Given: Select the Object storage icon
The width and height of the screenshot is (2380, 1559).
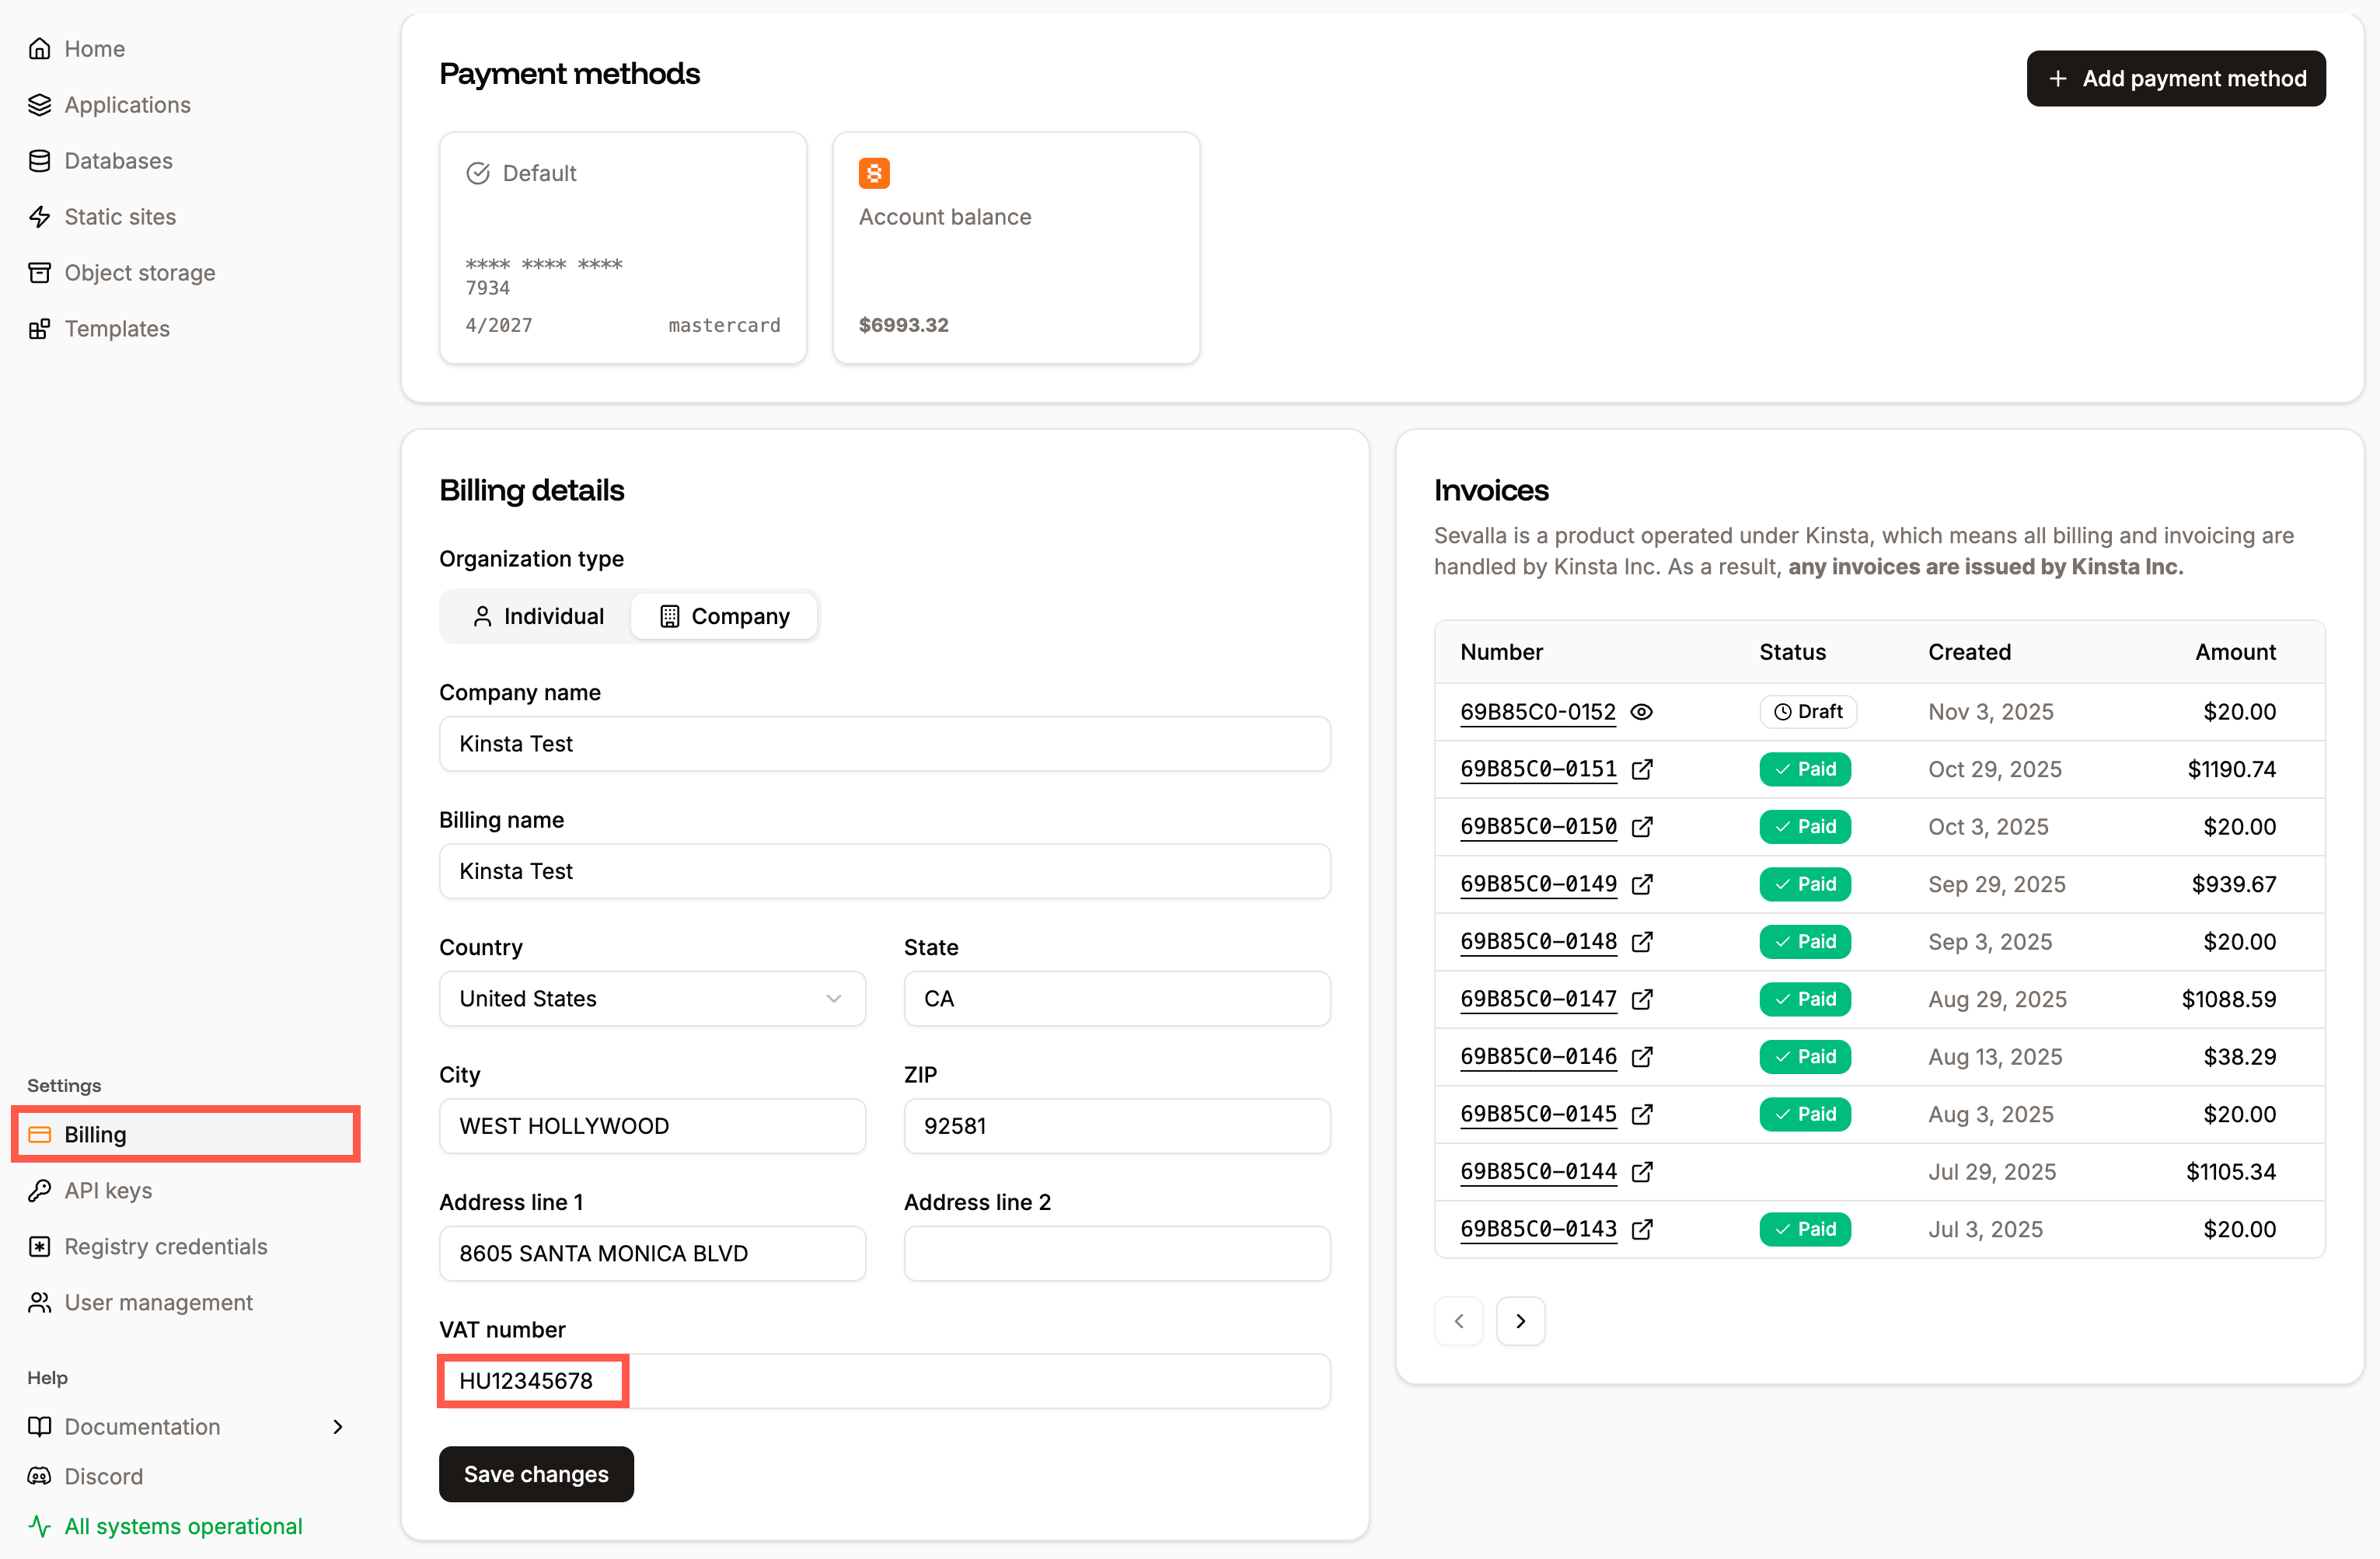Looking at the screenshot, I should tap(40, 272).
